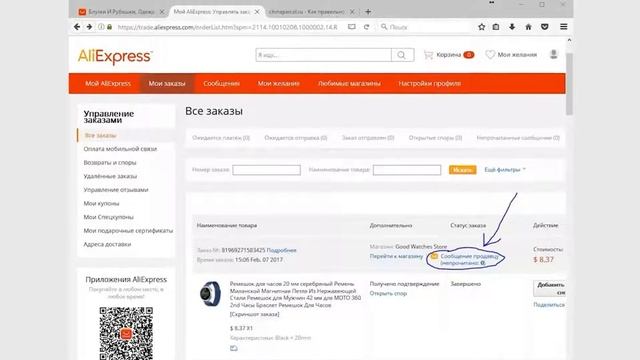Open the Мой AliExpress navigation item
The width and height of the screenshot is (640, 360).
pyautogui.click(x=108, y=84)
